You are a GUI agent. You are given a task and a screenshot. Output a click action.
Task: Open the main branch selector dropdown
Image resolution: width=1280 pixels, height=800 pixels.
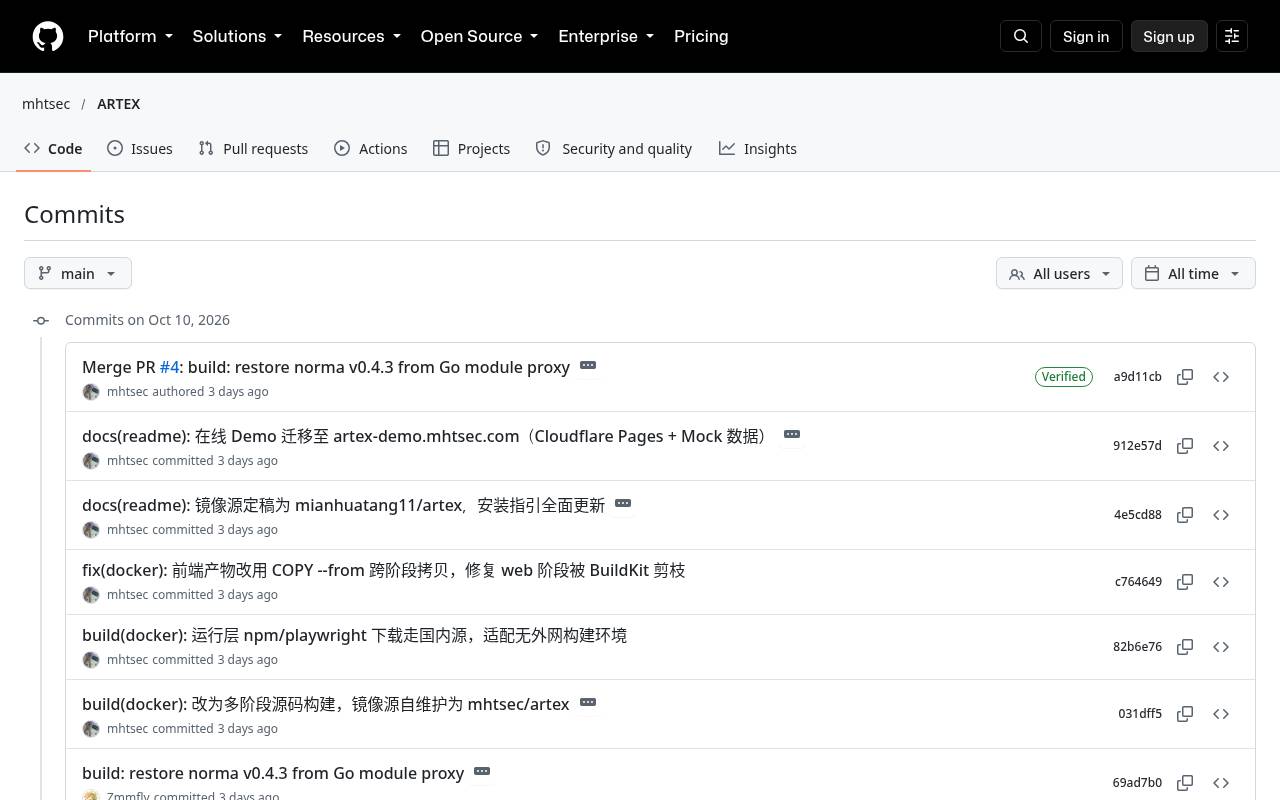[78, 273]
